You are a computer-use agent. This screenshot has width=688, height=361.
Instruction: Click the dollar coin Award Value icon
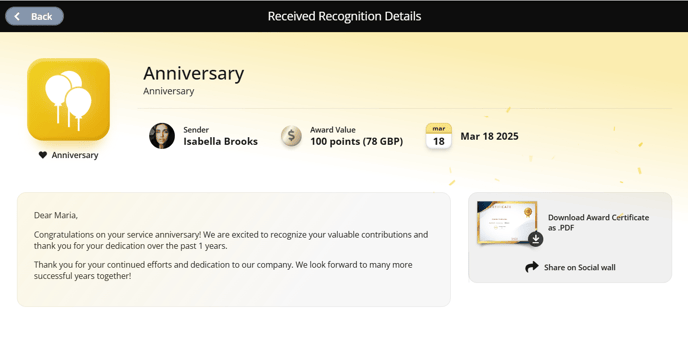click(291, 136)
